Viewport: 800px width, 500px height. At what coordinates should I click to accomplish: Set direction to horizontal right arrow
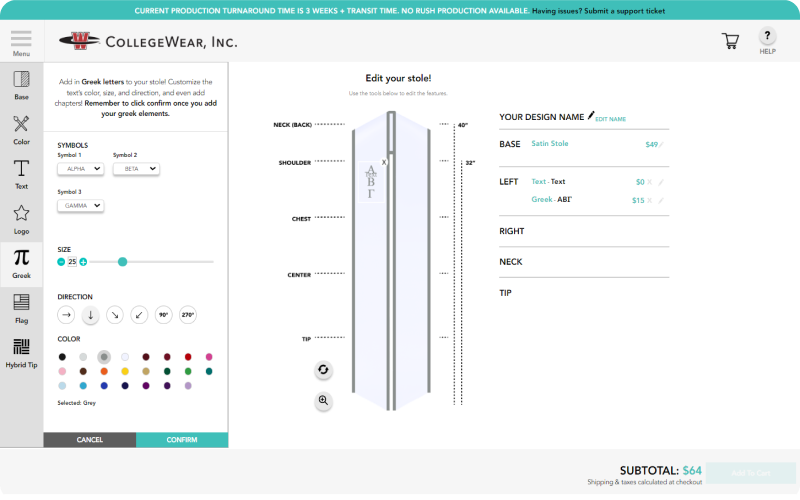tap(66, 315)
